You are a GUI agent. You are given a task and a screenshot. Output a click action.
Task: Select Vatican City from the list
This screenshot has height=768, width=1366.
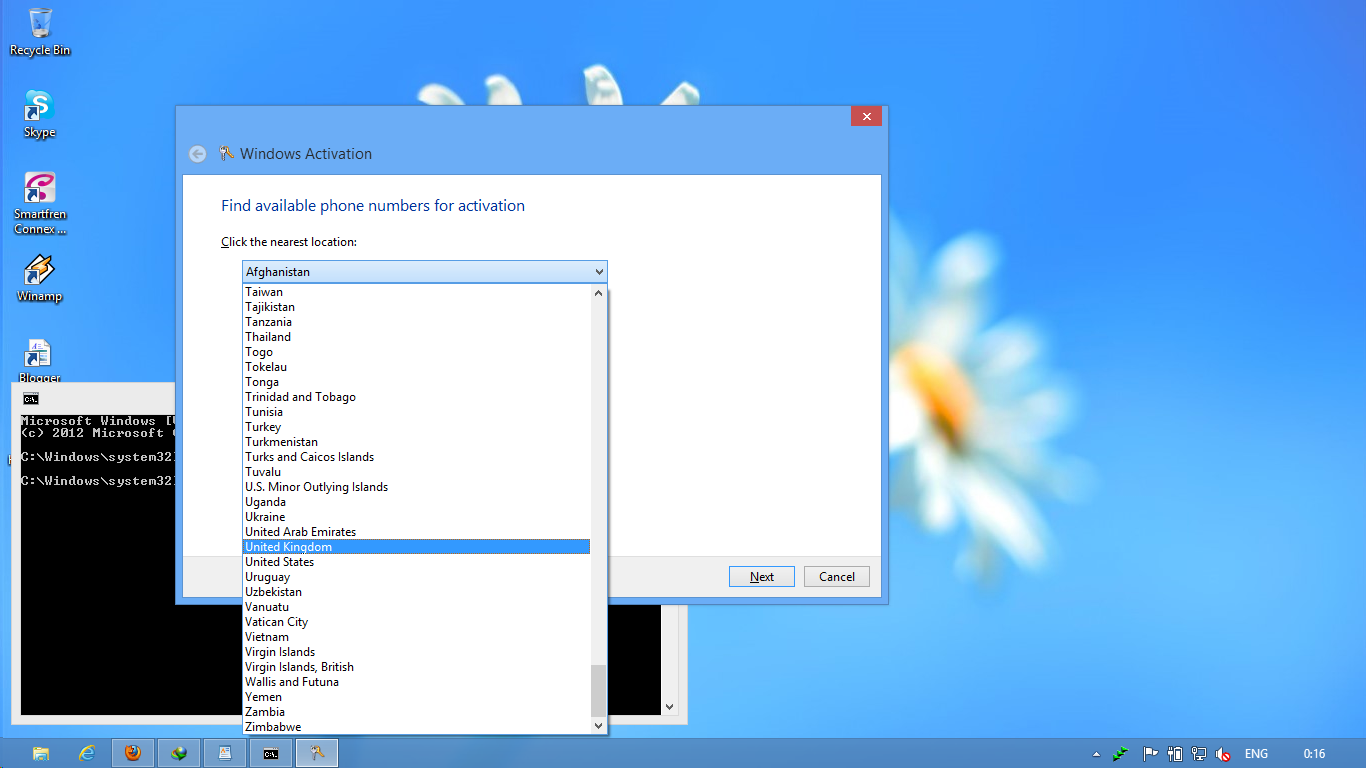[417, 622]
